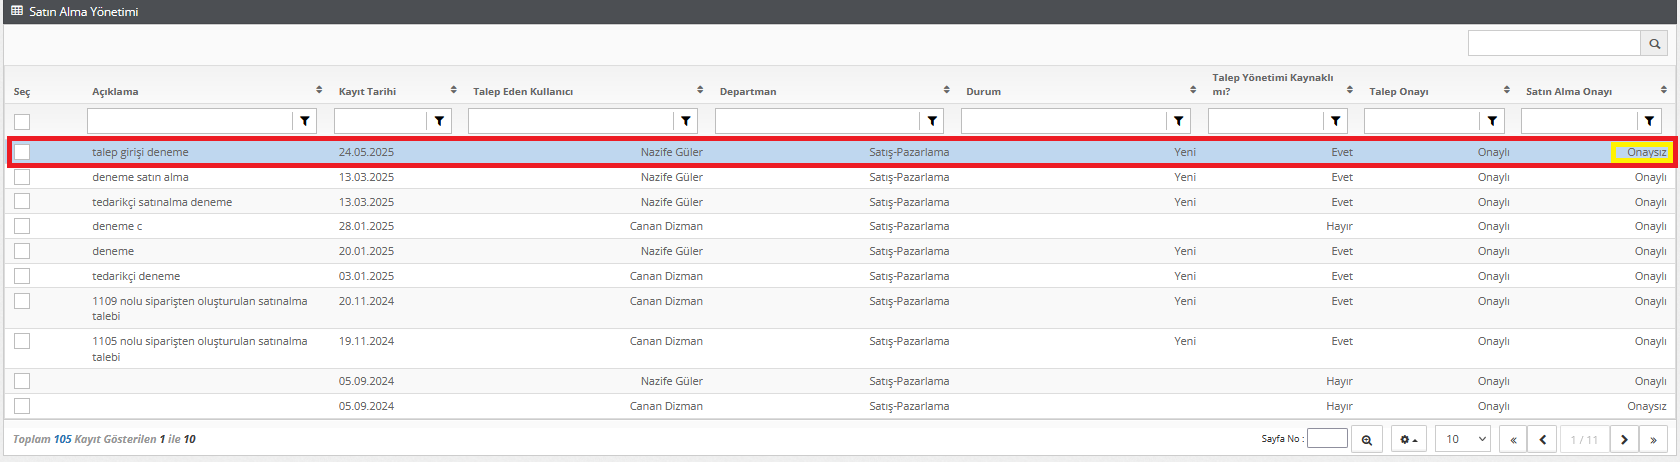The image size is (1680, 462).
Task: Click the Departman column filter funnel
Action: point(932,121)
